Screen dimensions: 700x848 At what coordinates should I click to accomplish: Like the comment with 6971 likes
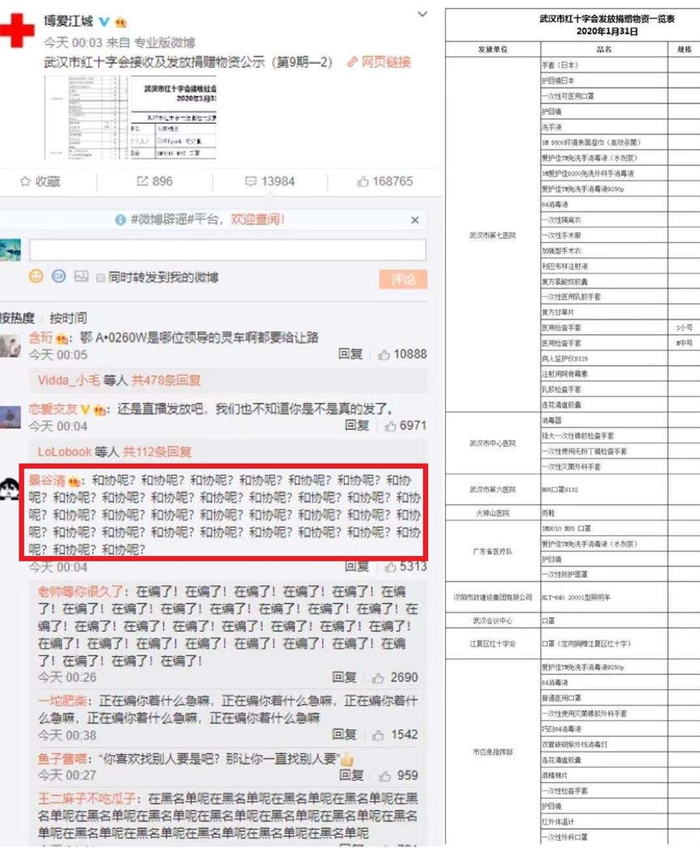pyautogui.click(x=406, y=426)
